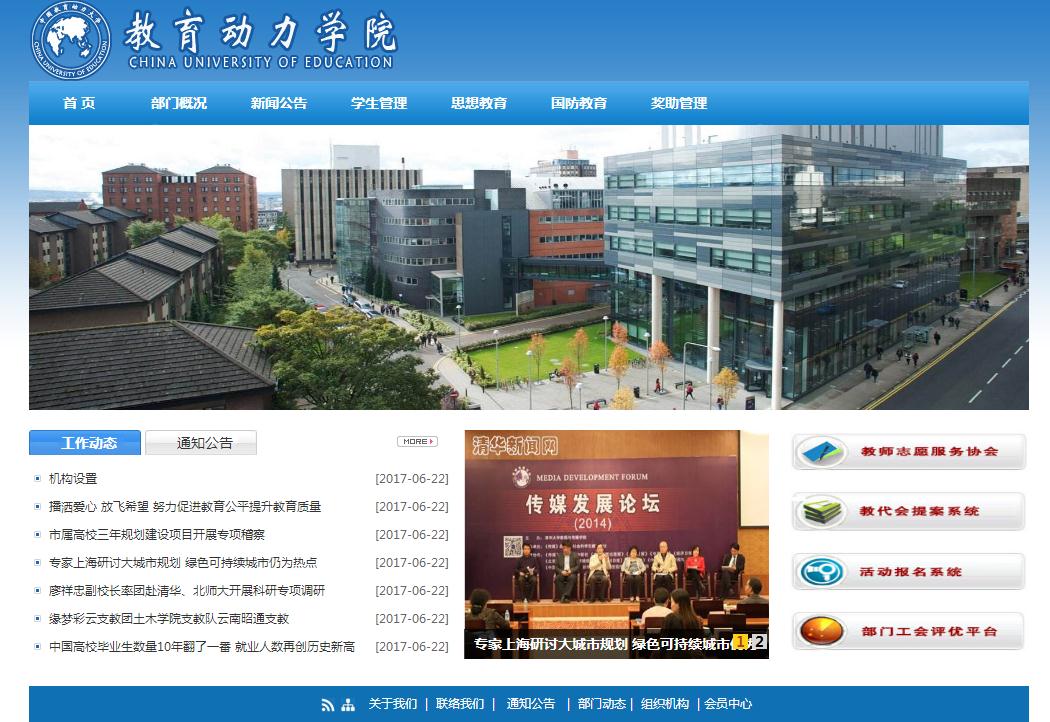Switch to the 通知公告 tab
The image size is (1050, 722).
pyautogui.click(x=202, y=443)
